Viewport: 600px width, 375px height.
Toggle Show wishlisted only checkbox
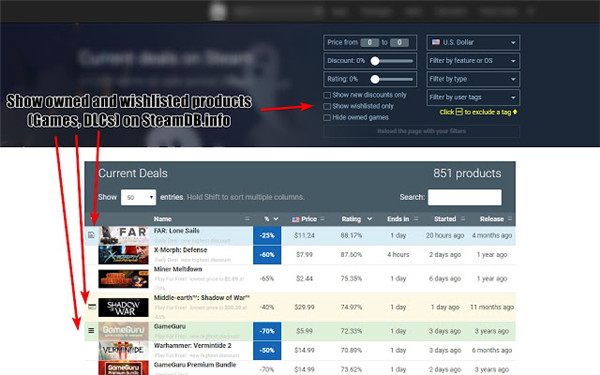coord(327,106)
